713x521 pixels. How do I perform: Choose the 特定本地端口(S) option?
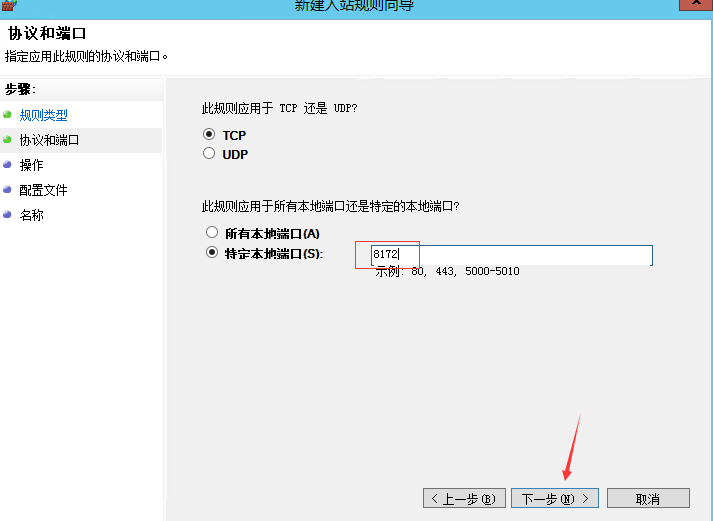tap(212, 253)
